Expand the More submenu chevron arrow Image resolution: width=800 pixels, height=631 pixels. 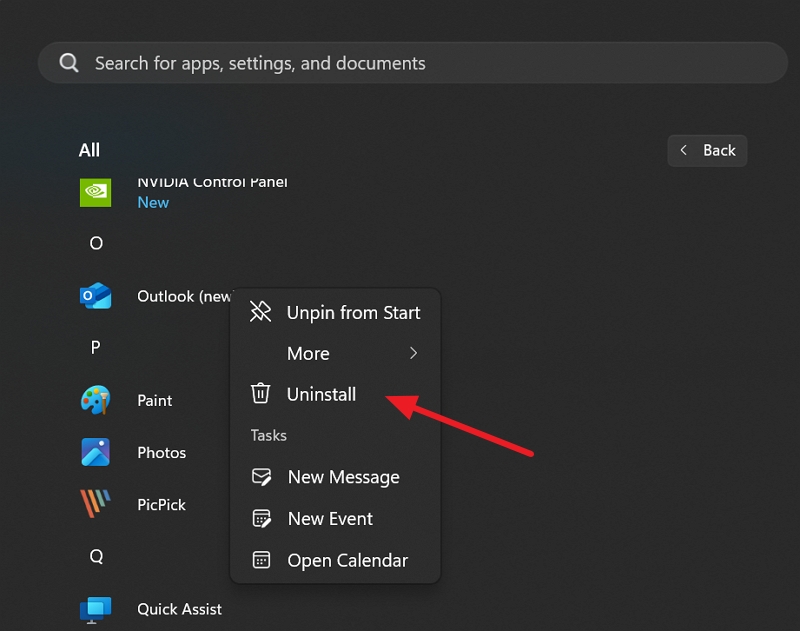[413, 353]
